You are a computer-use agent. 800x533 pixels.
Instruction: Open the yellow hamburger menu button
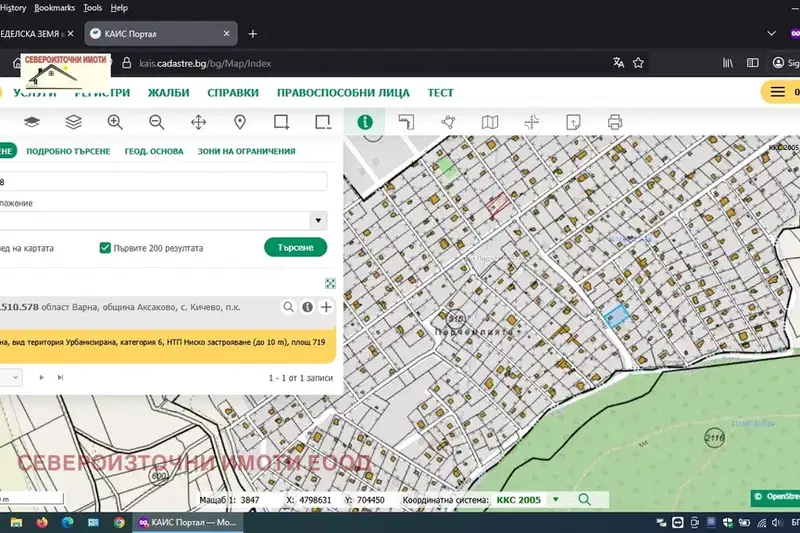[778, 92]
